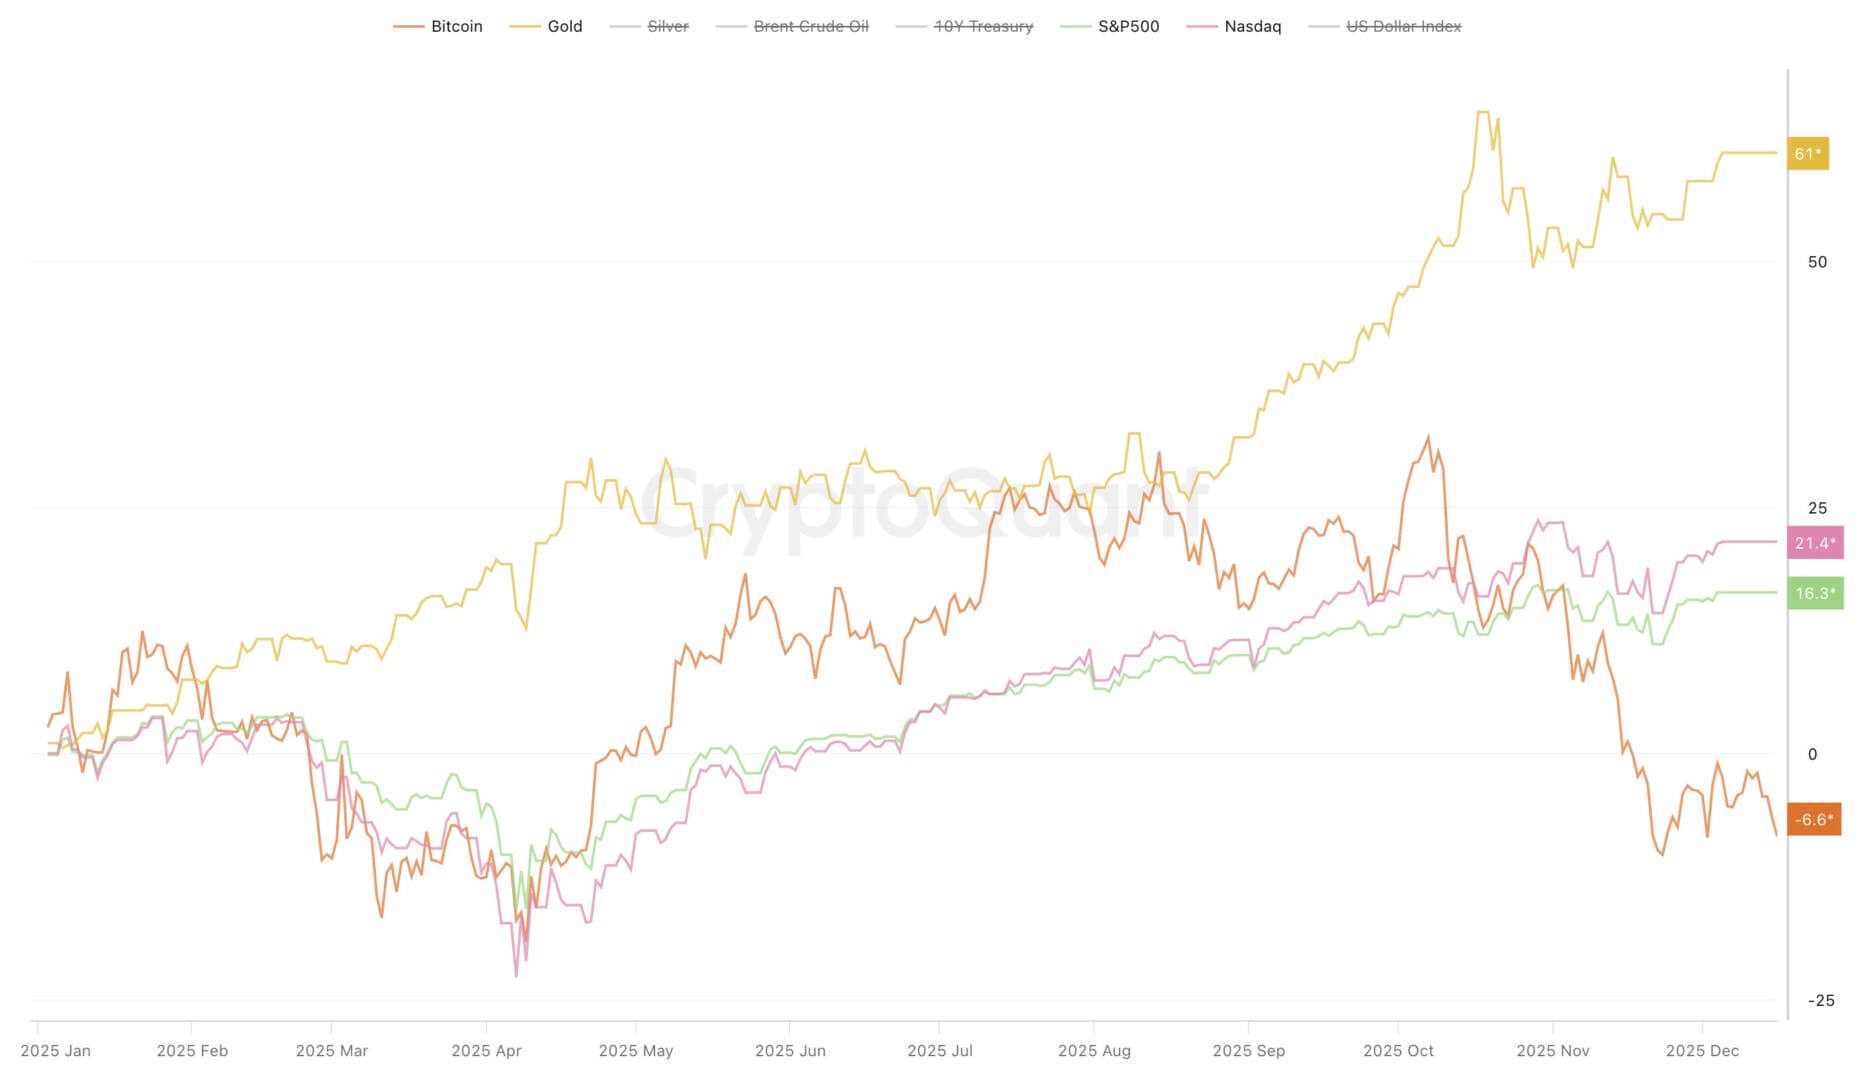This screenshot has width=1862, height=1080.
Task: Click the 2025 Oct axis label
Action: [1398, 1051]
